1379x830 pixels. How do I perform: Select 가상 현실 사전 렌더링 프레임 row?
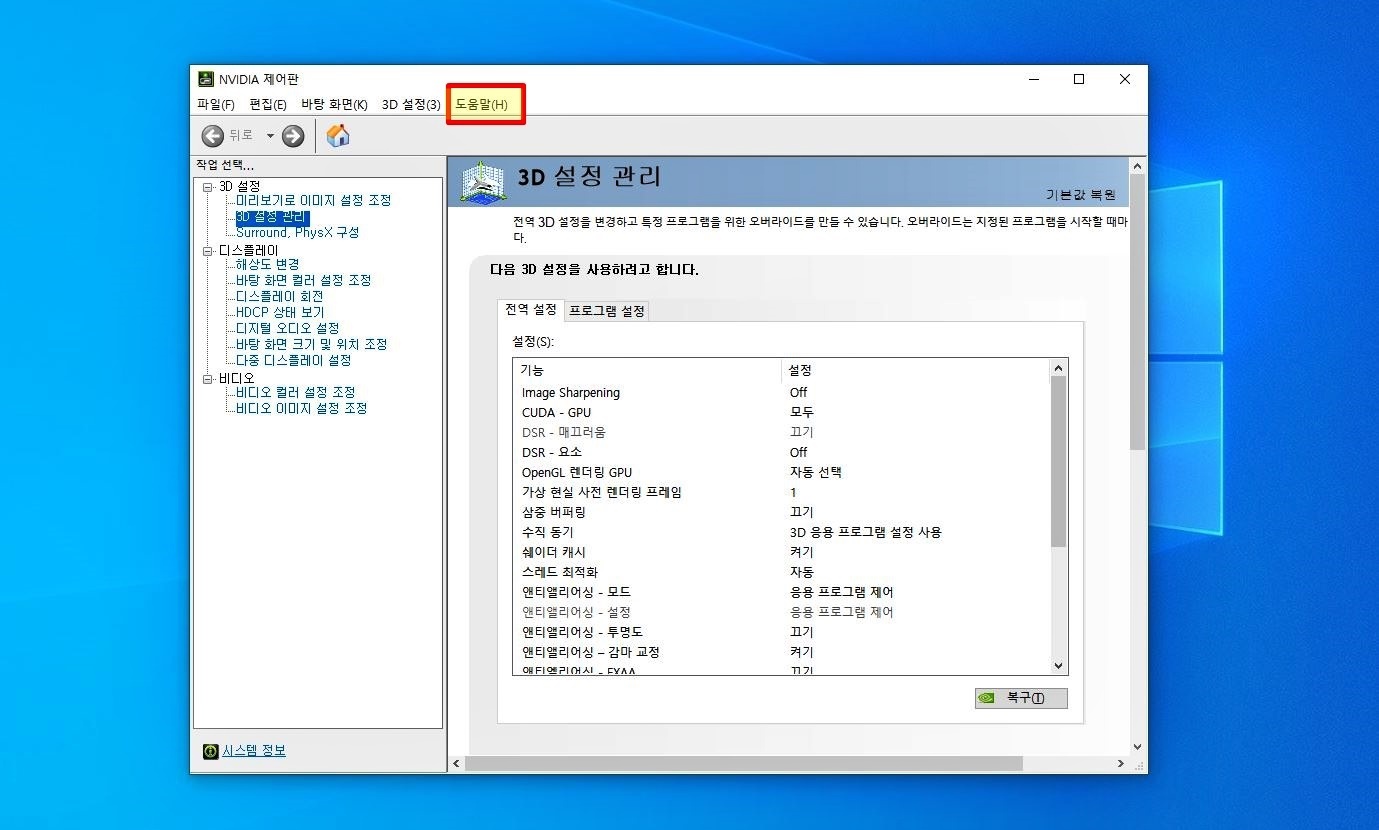[782, 492]
